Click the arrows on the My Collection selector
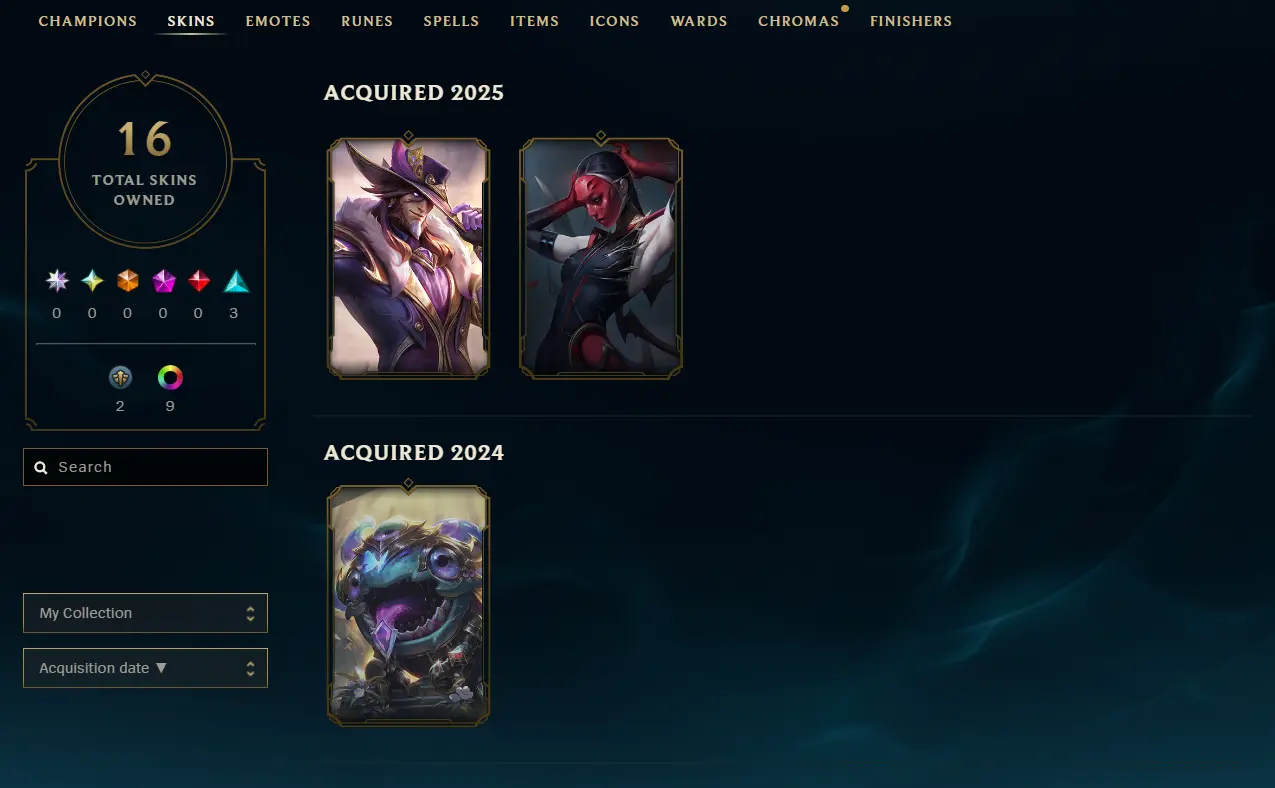Image resolution: width=1275 pixels, height=788 pixels. tap(250, 613)
